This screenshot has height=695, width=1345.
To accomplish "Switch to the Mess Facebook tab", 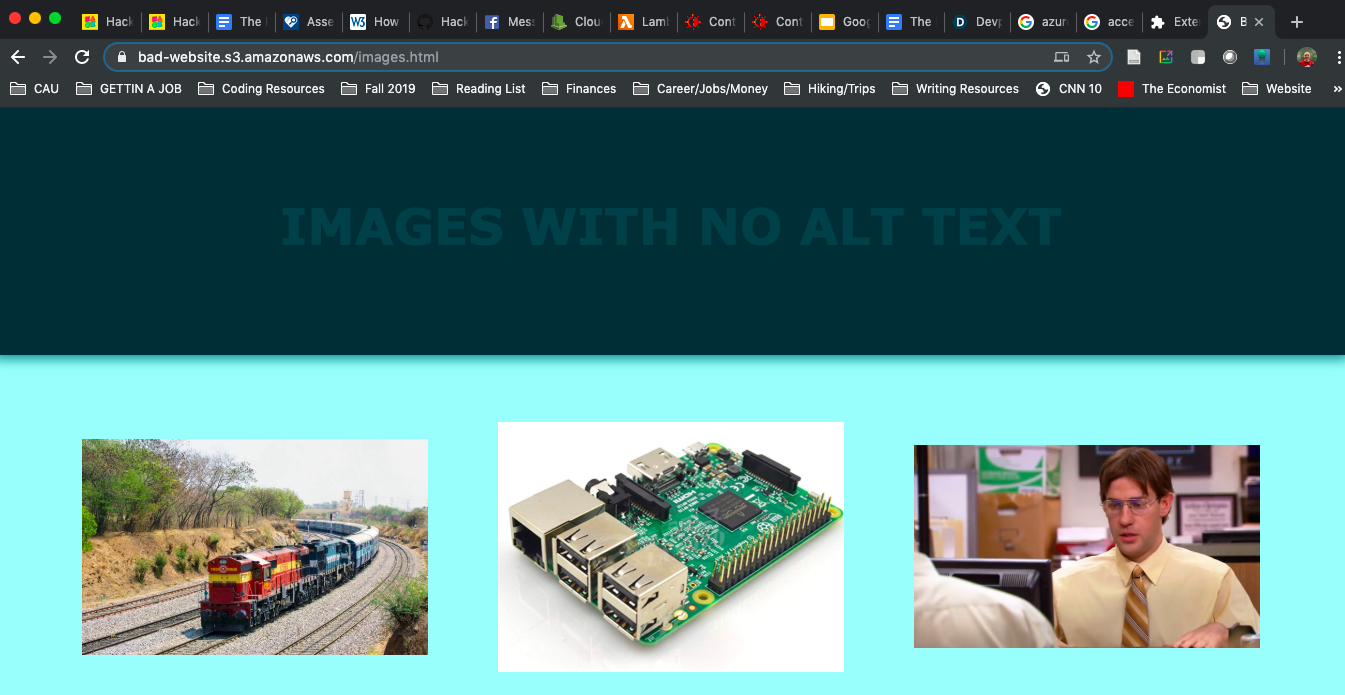I will pos(509,22).
